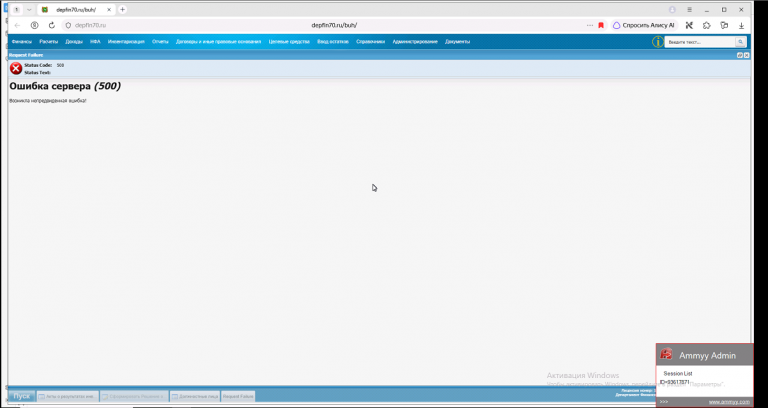Close the Request Failure panel
This screenshot has height=408, width=768.
tap(746, 55)
